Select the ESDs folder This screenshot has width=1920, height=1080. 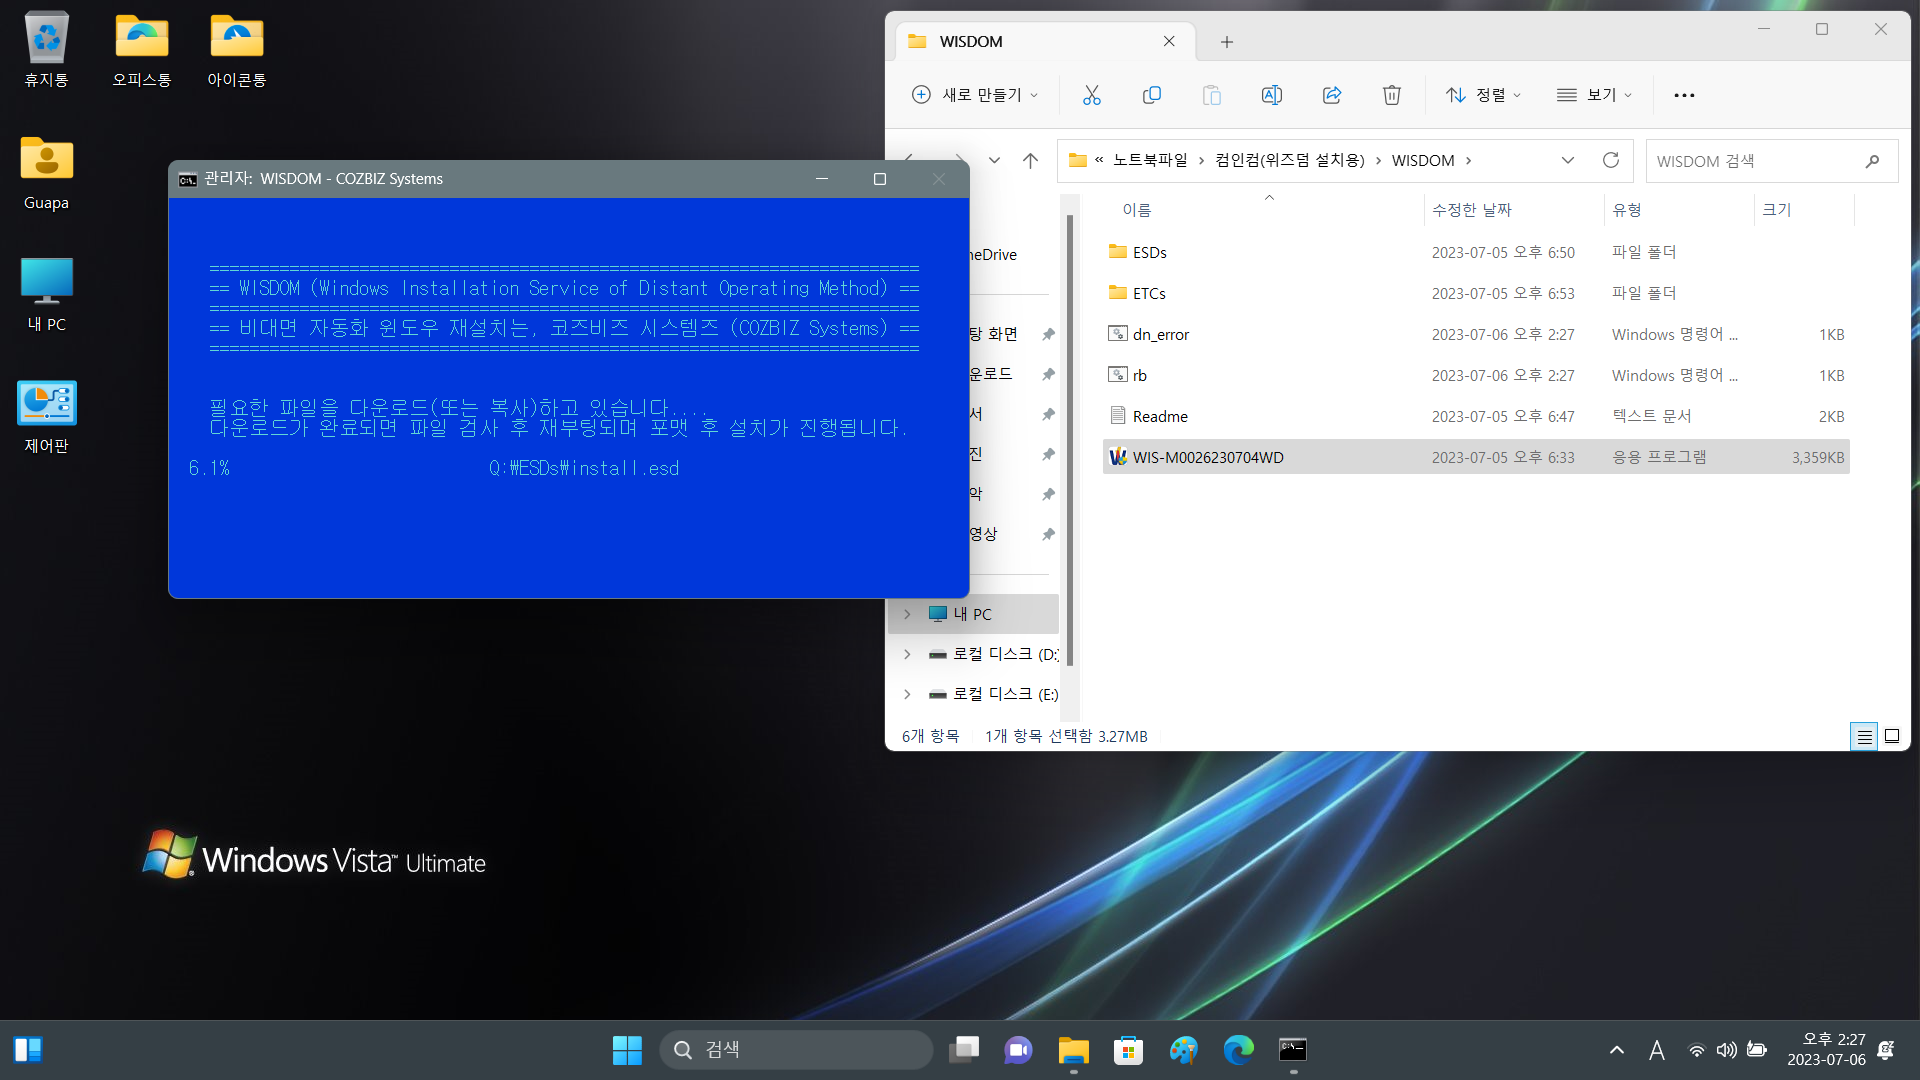click(1476, 252)
